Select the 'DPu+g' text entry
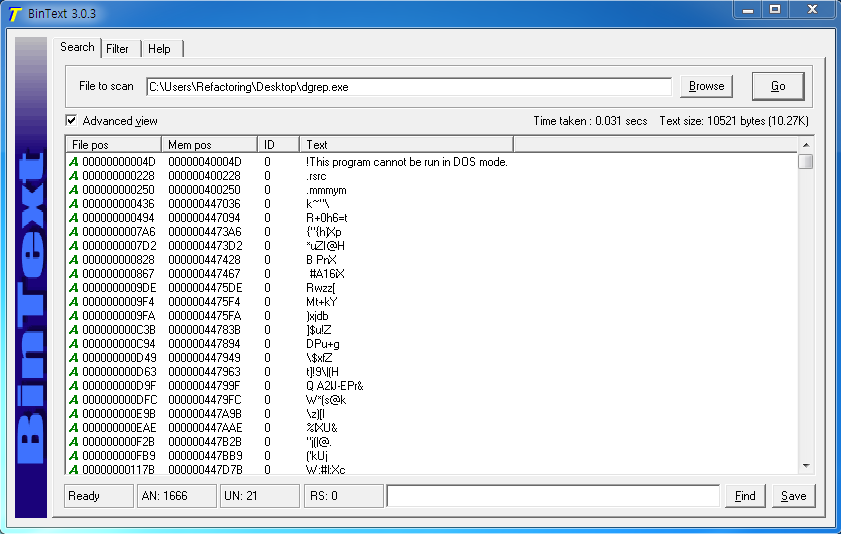 click(323, 344)
